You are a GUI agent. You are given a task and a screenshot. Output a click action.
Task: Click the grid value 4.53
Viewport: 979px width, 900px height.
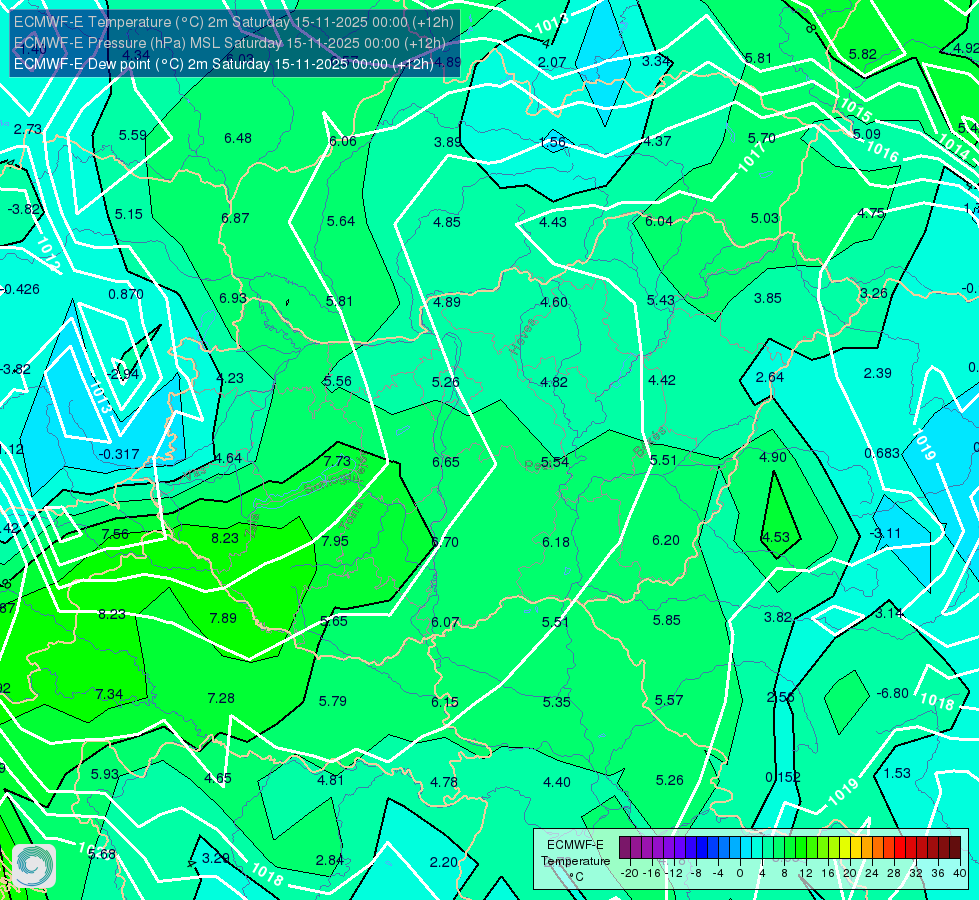(776, 537)
